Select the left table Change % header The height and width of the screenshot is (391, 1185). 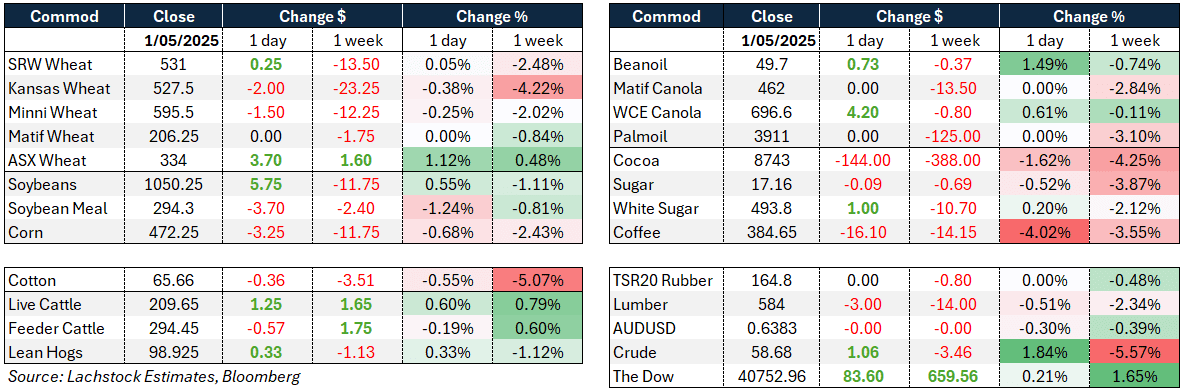[x=493, y=17]
